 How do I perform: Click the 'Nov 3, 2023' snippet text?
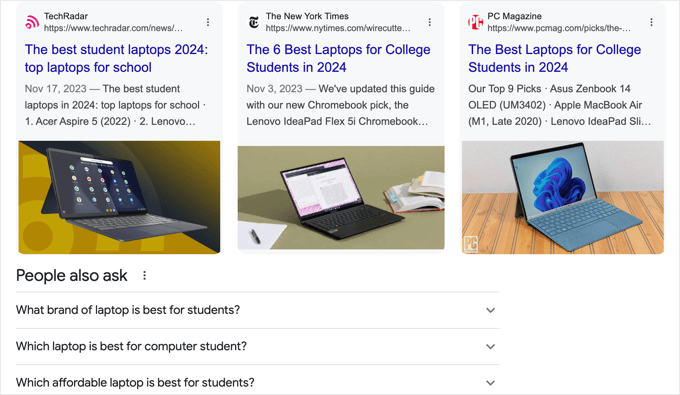click(274, 89)
